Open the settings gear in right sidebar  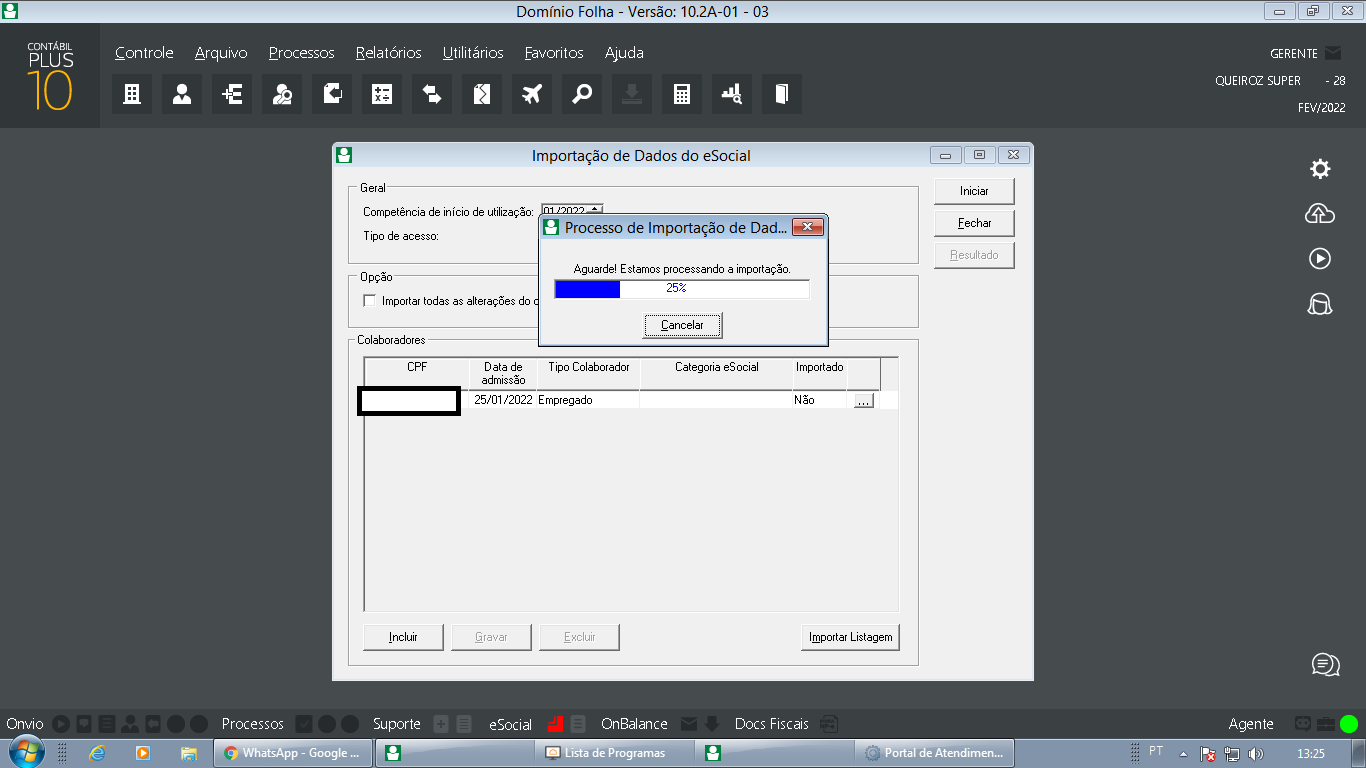pos(1320,169)
